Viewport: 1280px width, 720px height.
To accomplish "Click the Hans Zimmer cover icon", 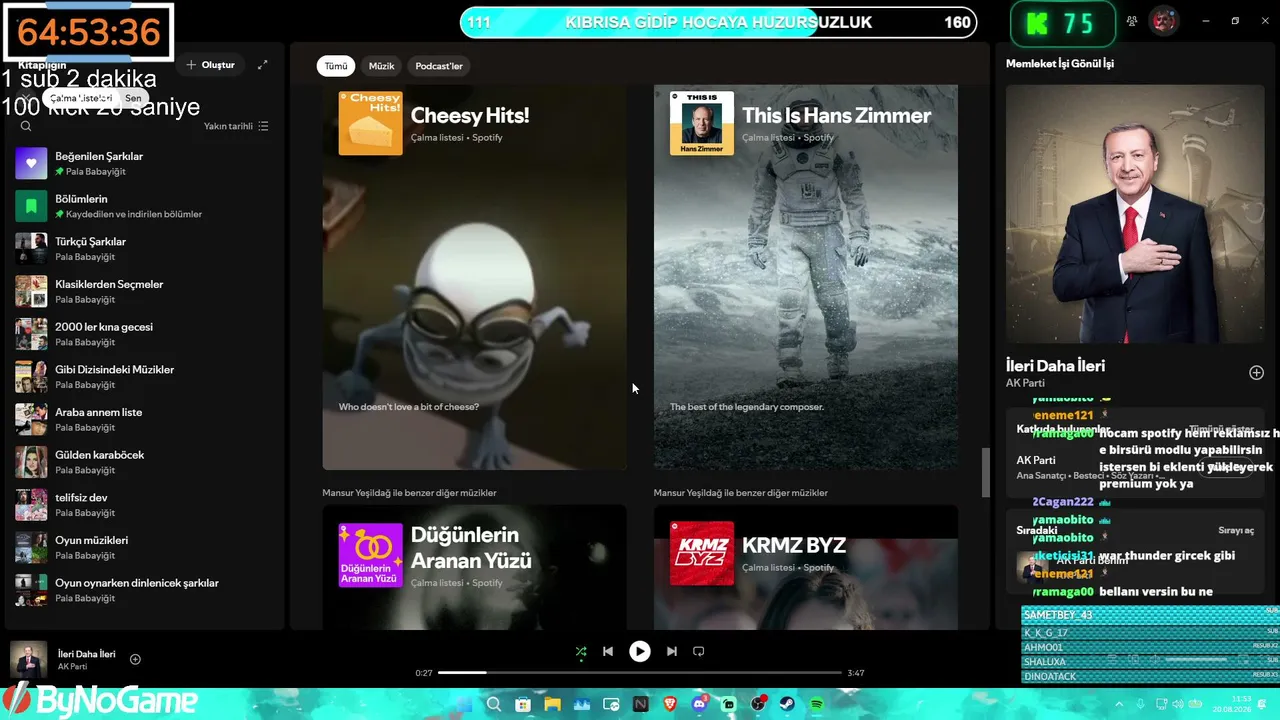I will click(702, 123).
